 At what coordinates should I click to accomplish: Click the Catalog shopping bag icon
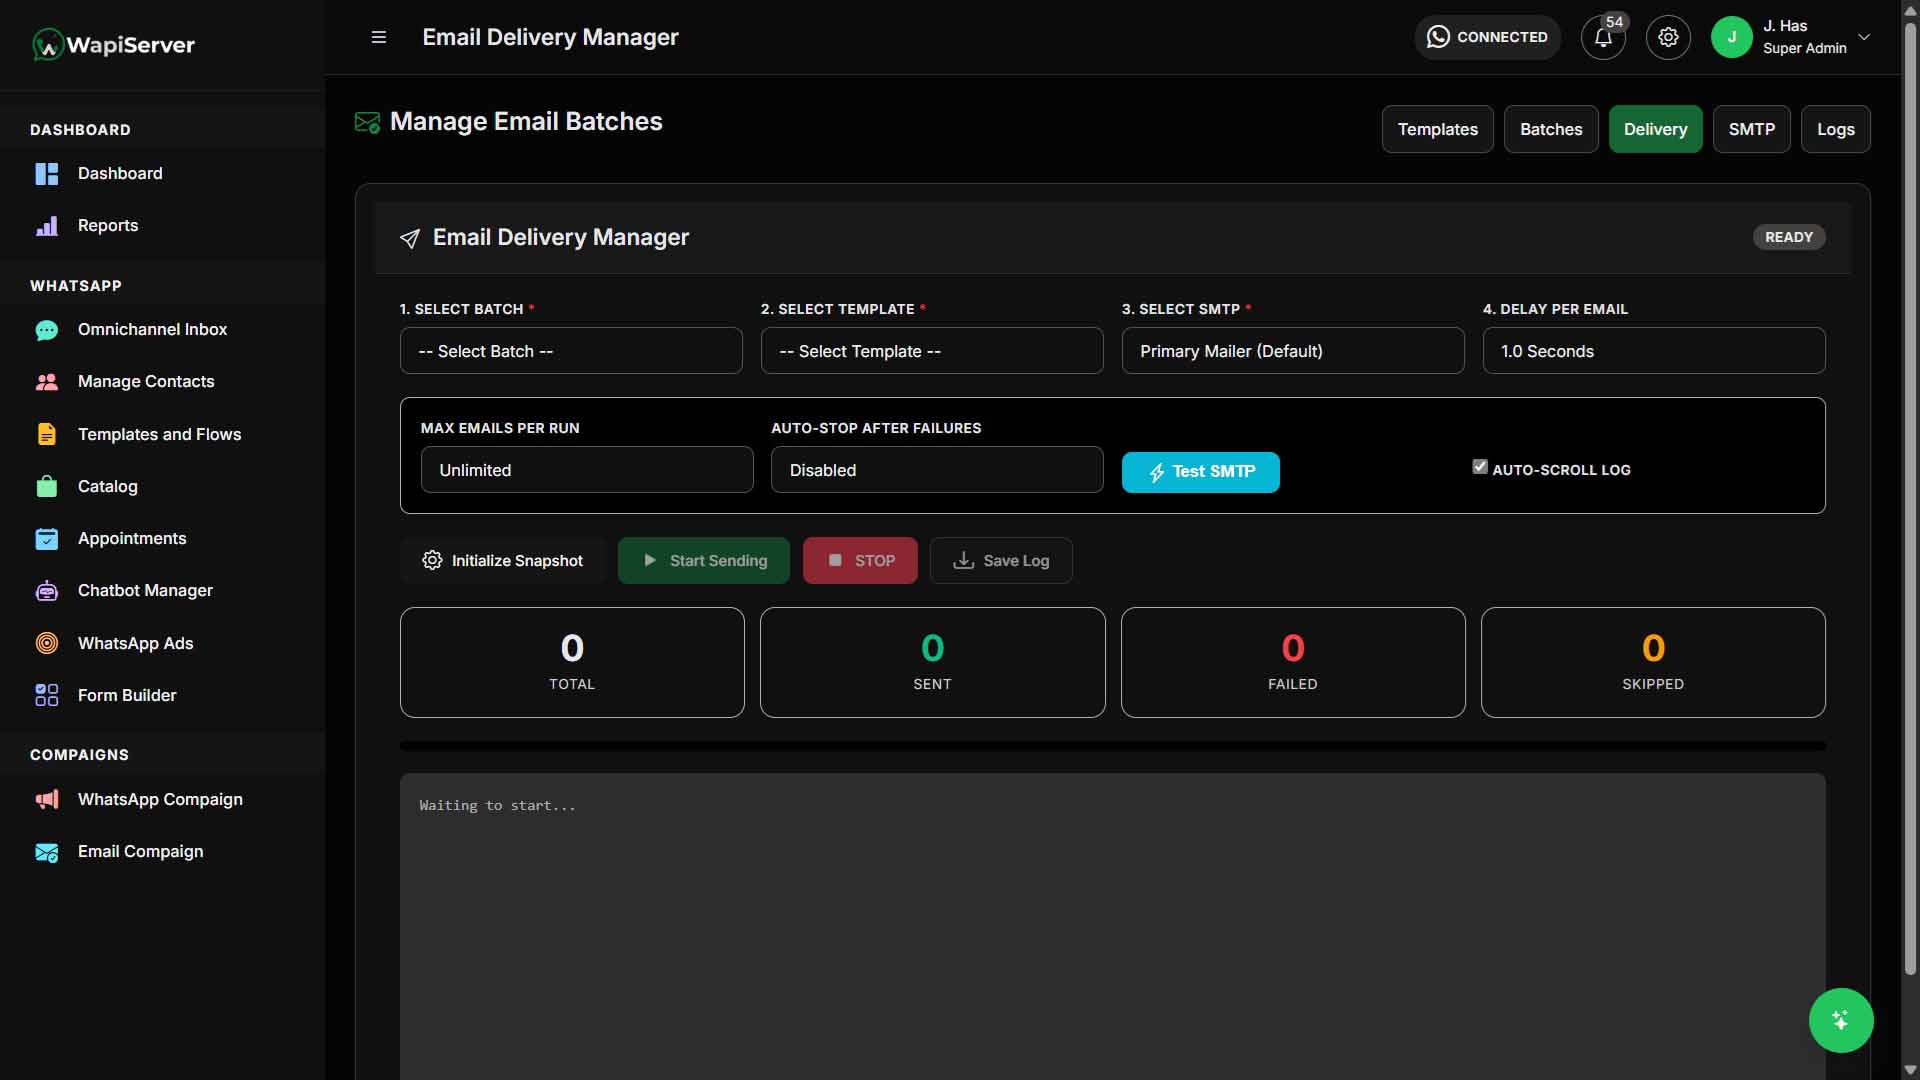click(47, 487)
